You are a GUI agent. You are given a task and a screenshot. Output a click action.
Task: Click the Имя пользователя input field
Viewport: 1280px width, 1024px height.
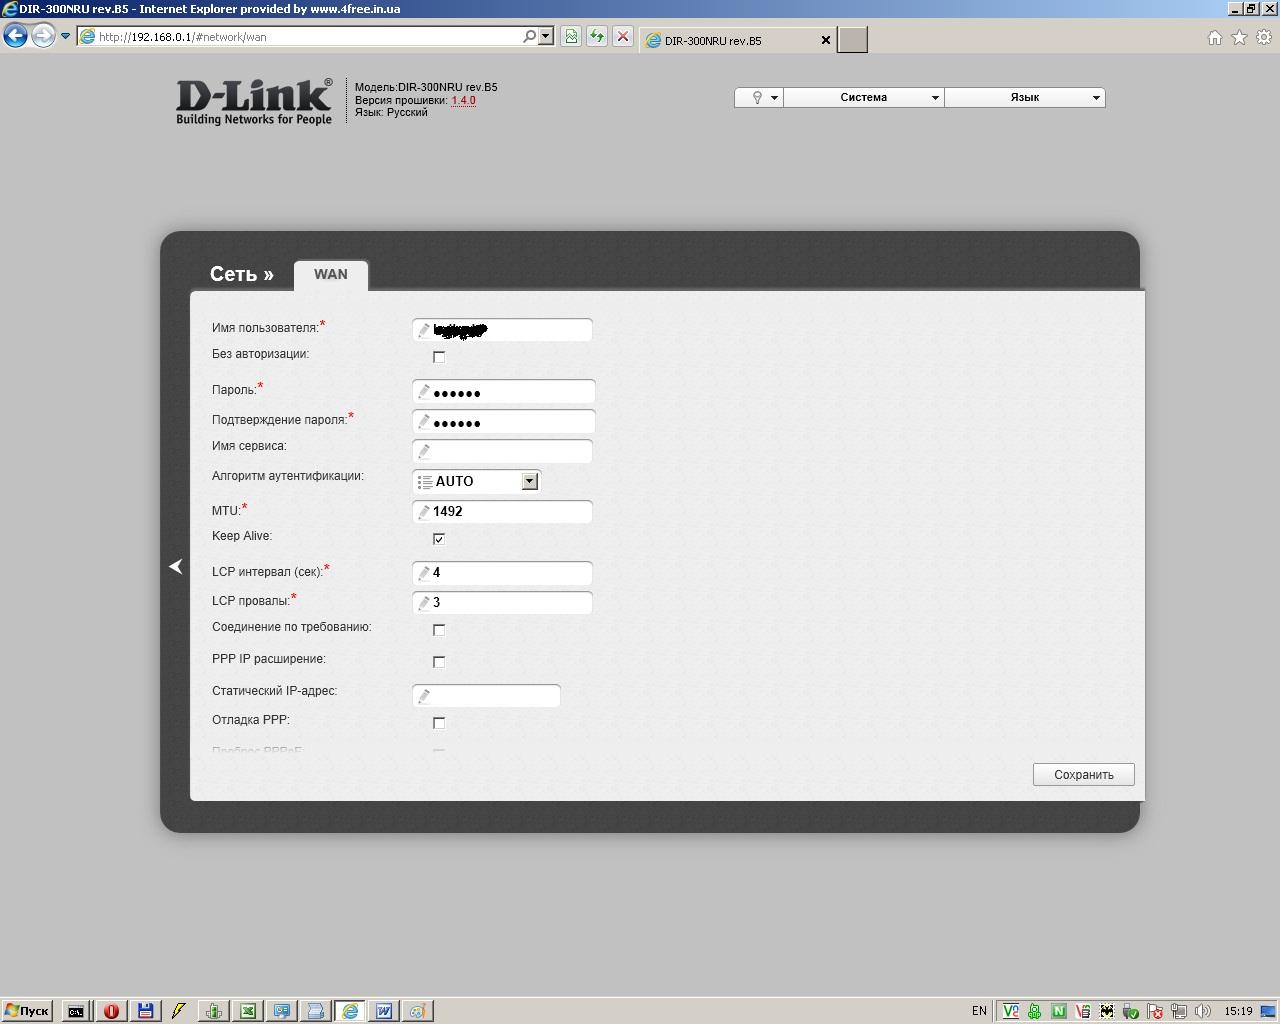pyautogui.click(x=502, y=329)
